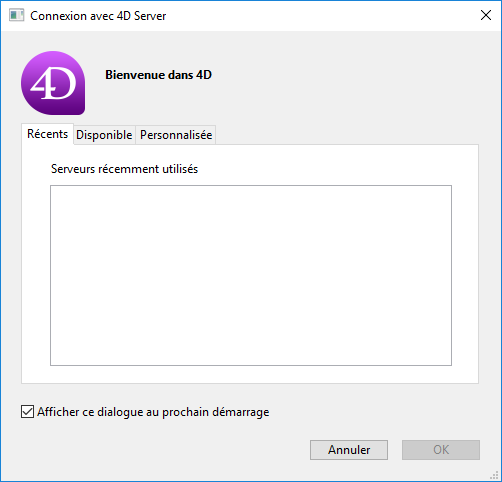Viewport: 502px width, 482px height.
Task: Click the window icon in title bar
Action: click(x=16, y=15)
